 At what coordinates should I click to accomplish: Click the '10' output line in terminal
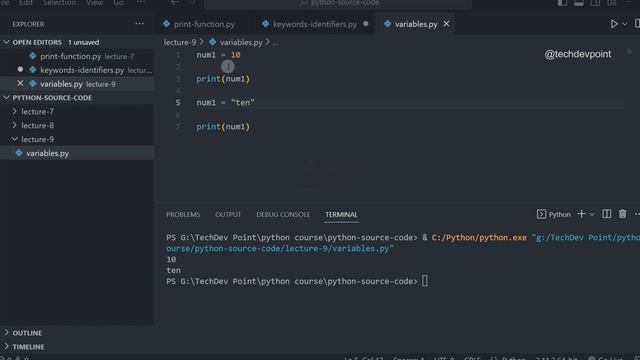pyautogui.click(x=171, y=259)
